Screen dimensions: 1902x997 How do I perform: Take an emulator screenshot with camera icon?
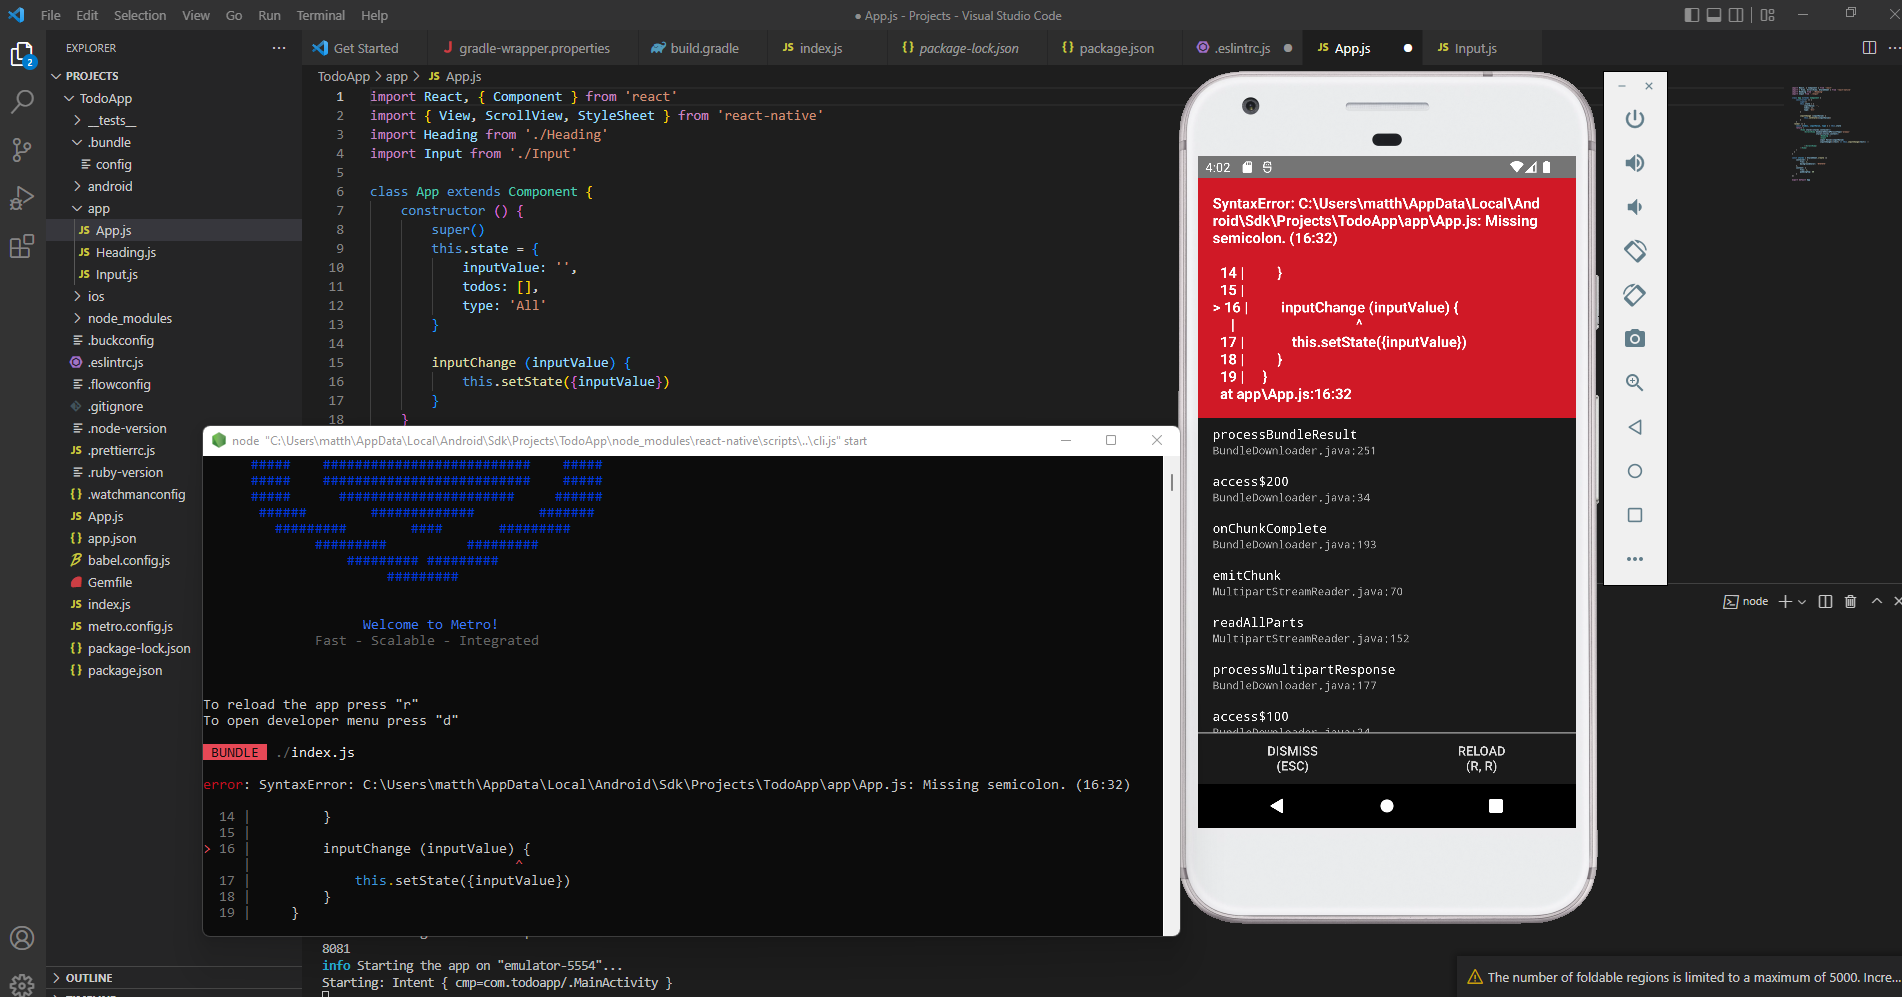1635,339
